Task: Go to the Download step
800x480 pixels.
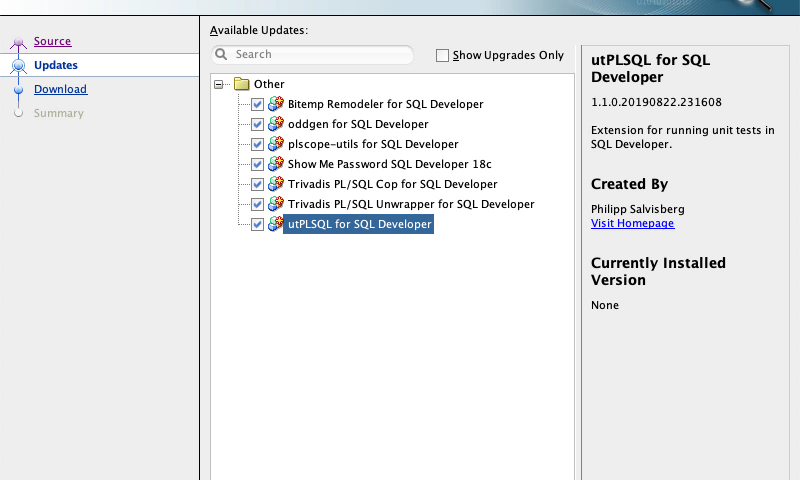Action: (x=60, y=89)
